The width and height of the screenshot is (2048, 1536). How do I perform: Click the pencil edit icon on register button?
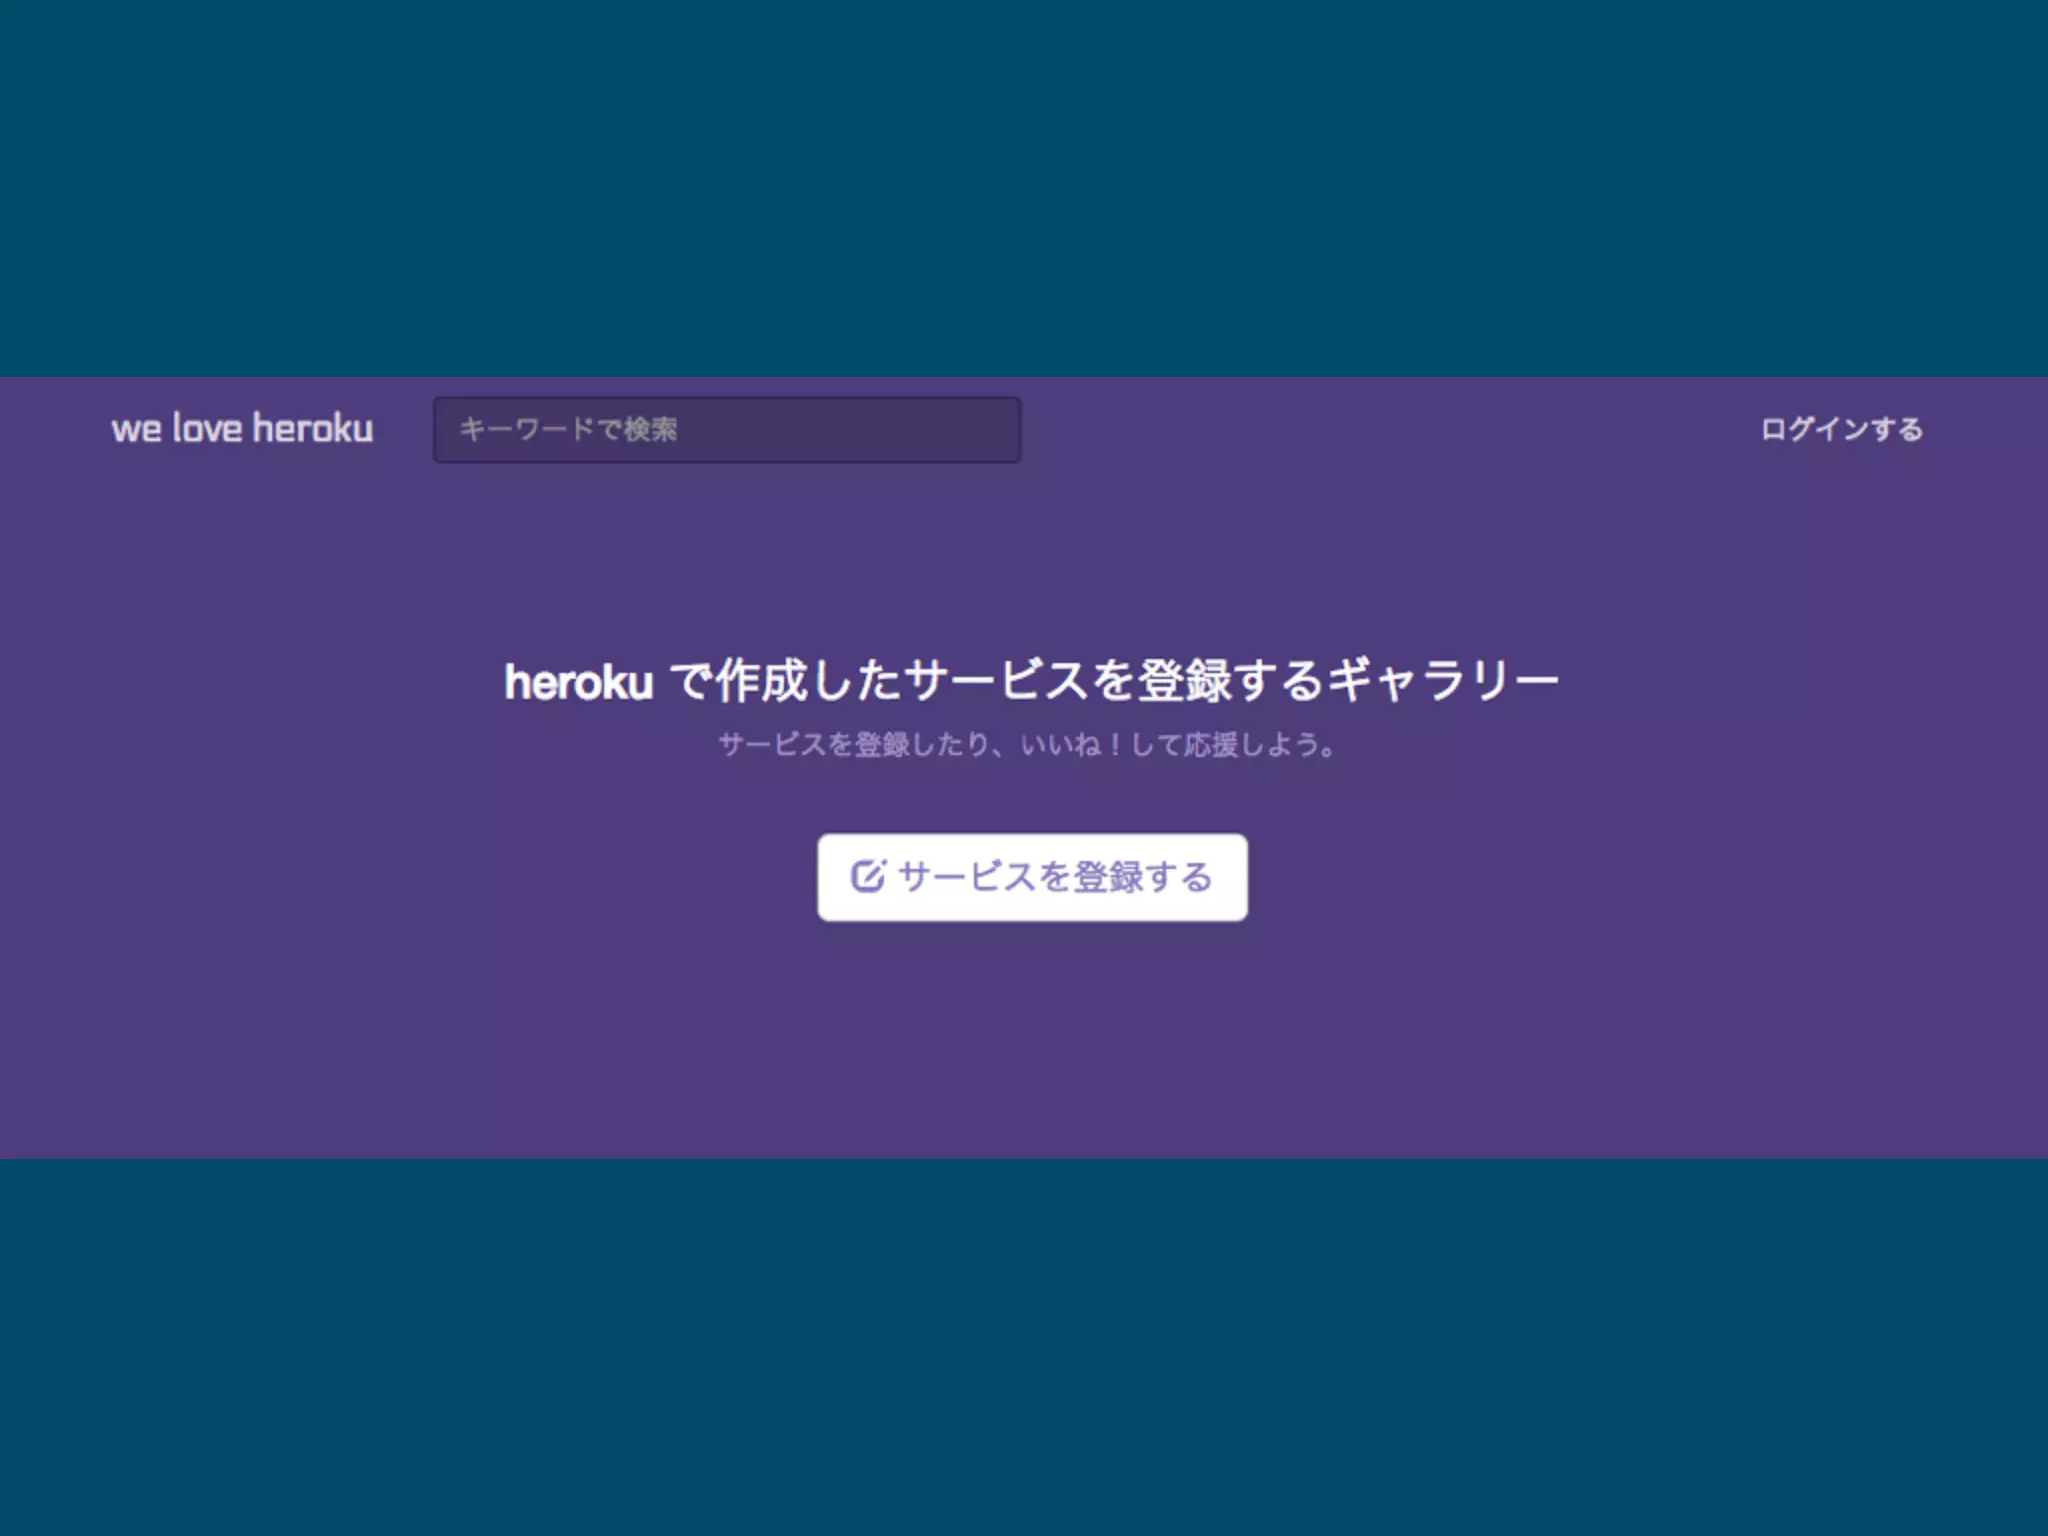867,876
